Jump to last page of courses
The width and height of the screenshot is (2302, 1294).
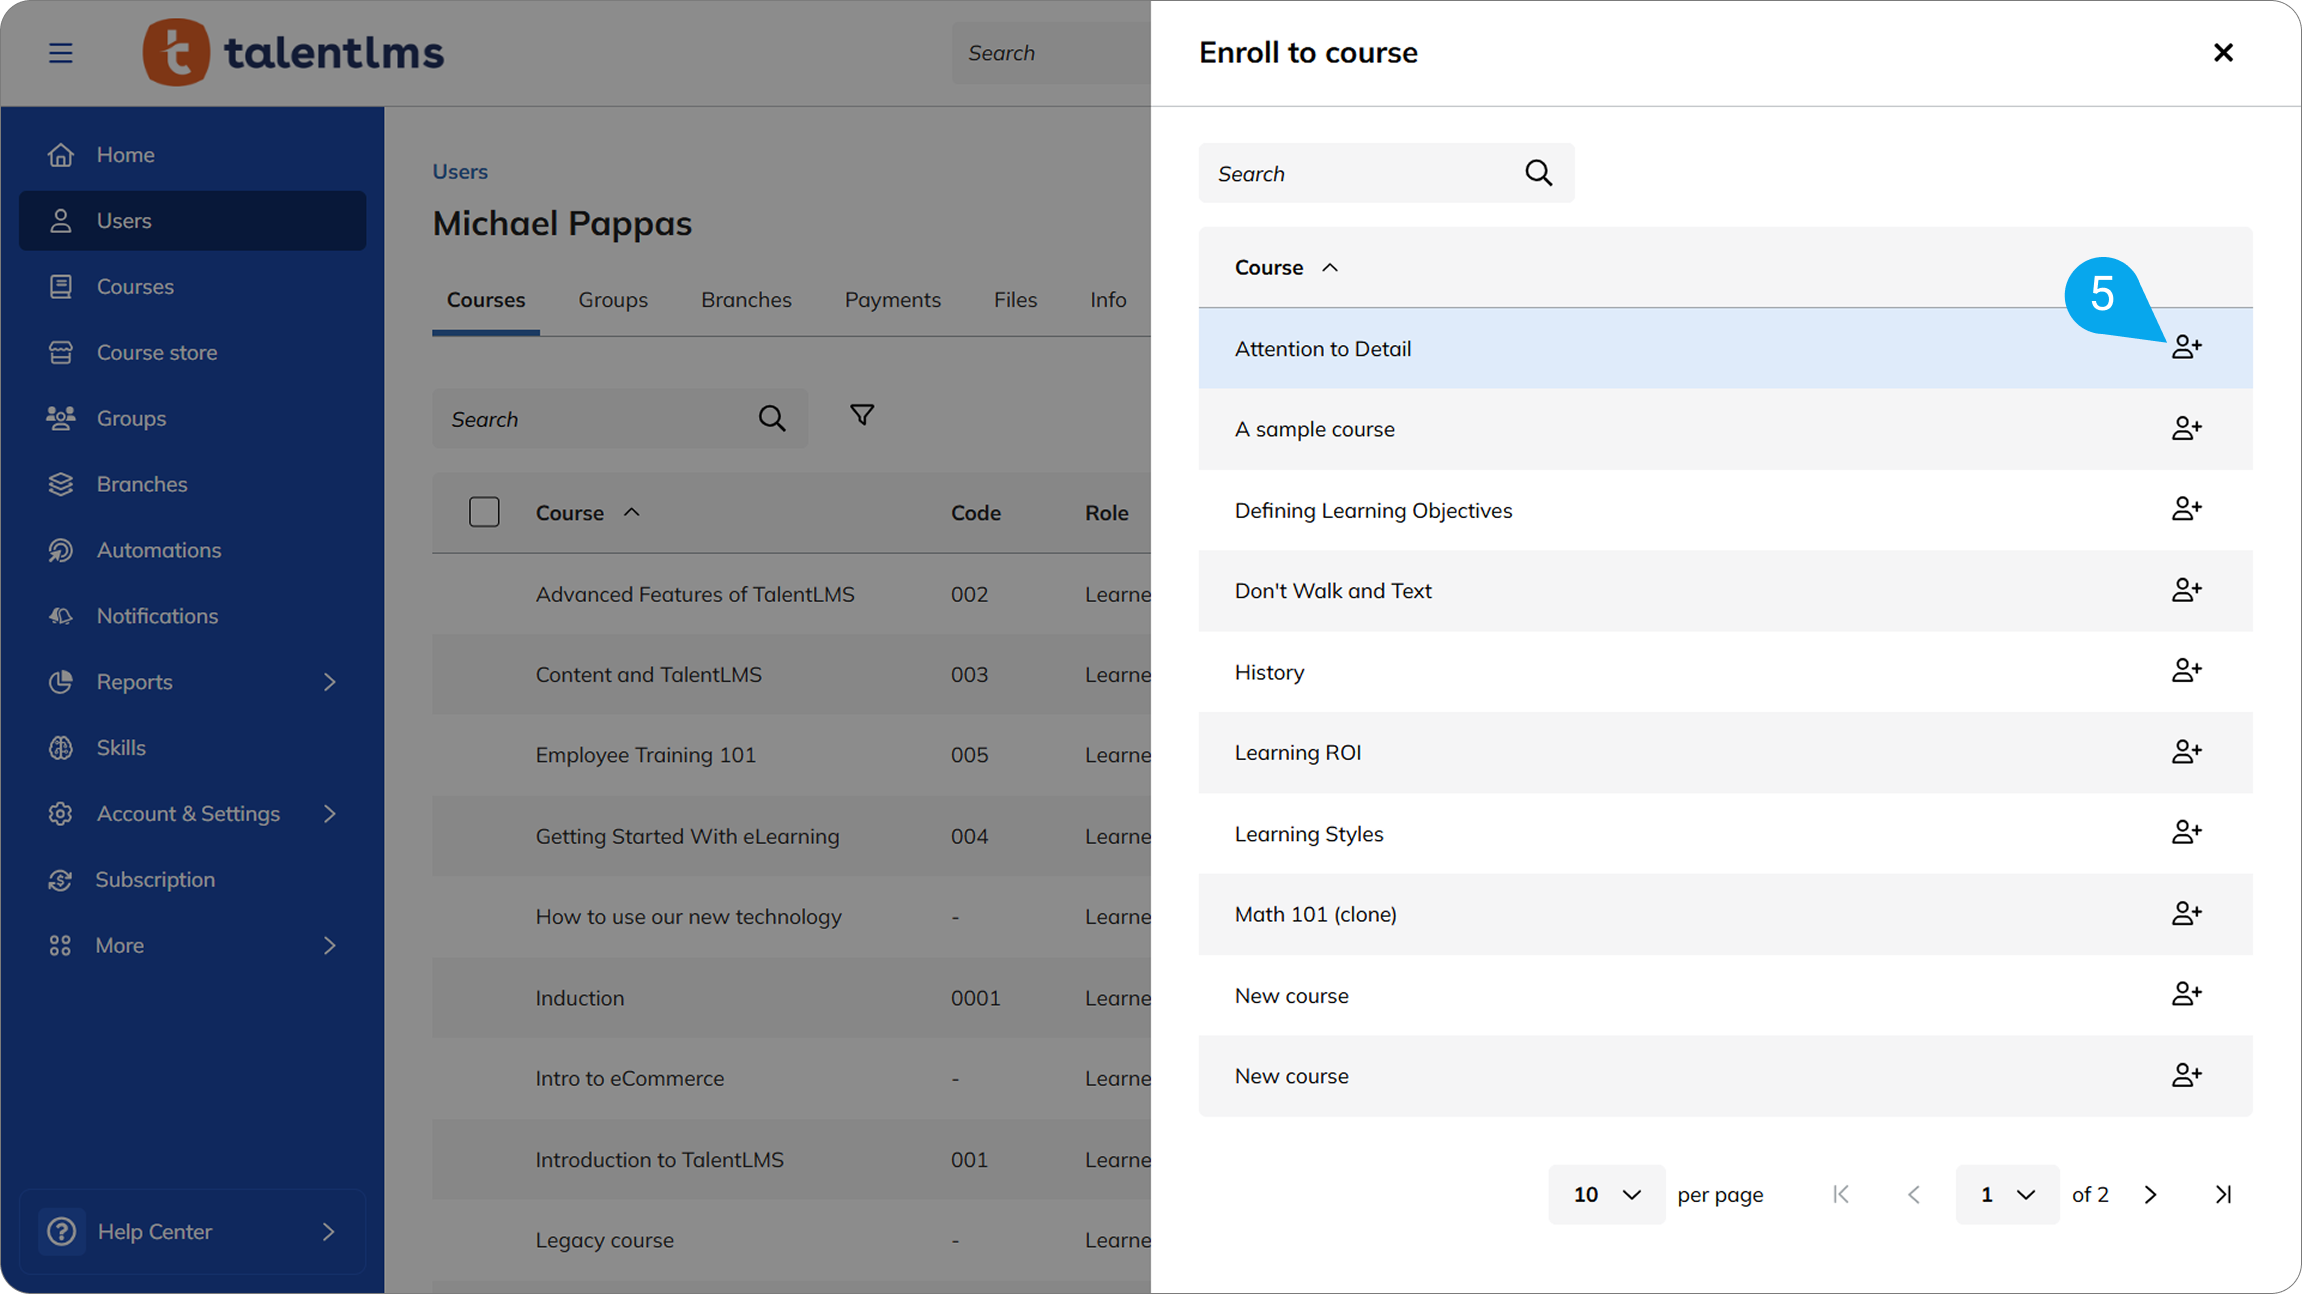tap(2223, 1194)
